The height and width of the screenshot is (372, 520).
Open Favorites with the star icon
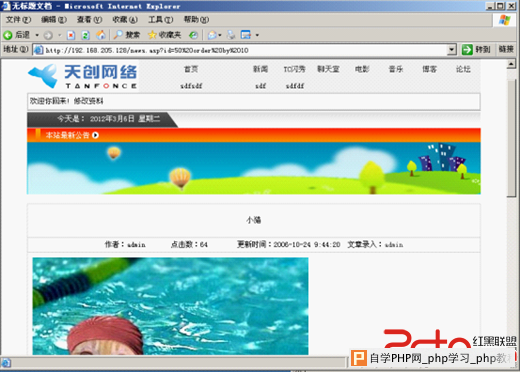tap(152, 35)
